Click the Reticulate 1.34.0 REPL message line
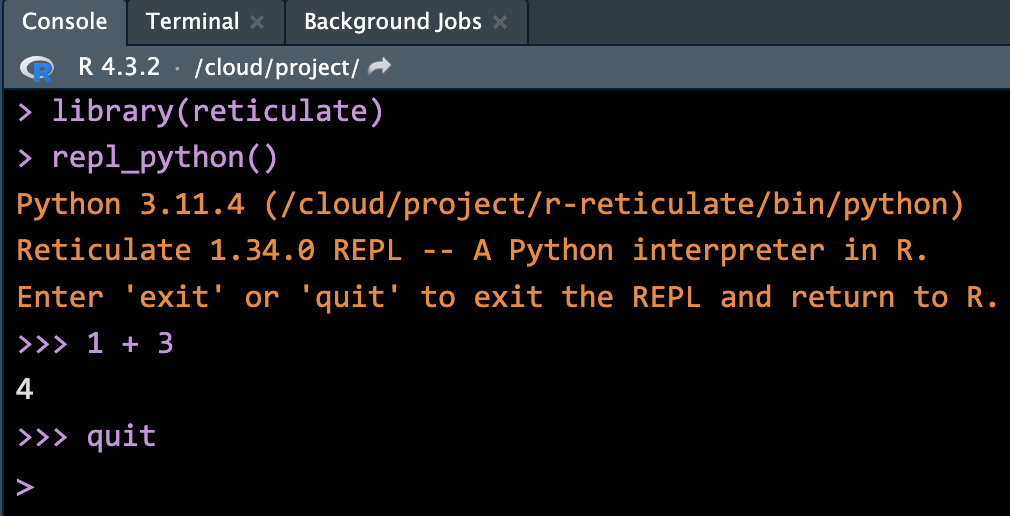1010x516 pixels. [472, 251]
